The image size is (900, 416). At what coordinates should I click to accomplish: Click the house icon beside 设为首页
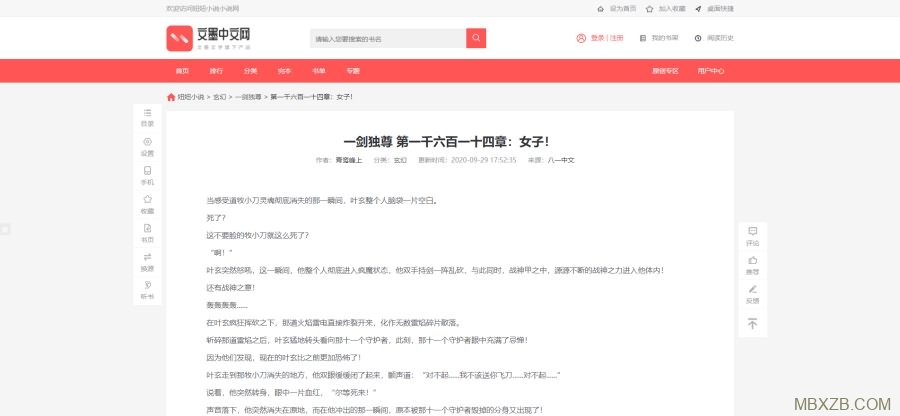(600, 9)
